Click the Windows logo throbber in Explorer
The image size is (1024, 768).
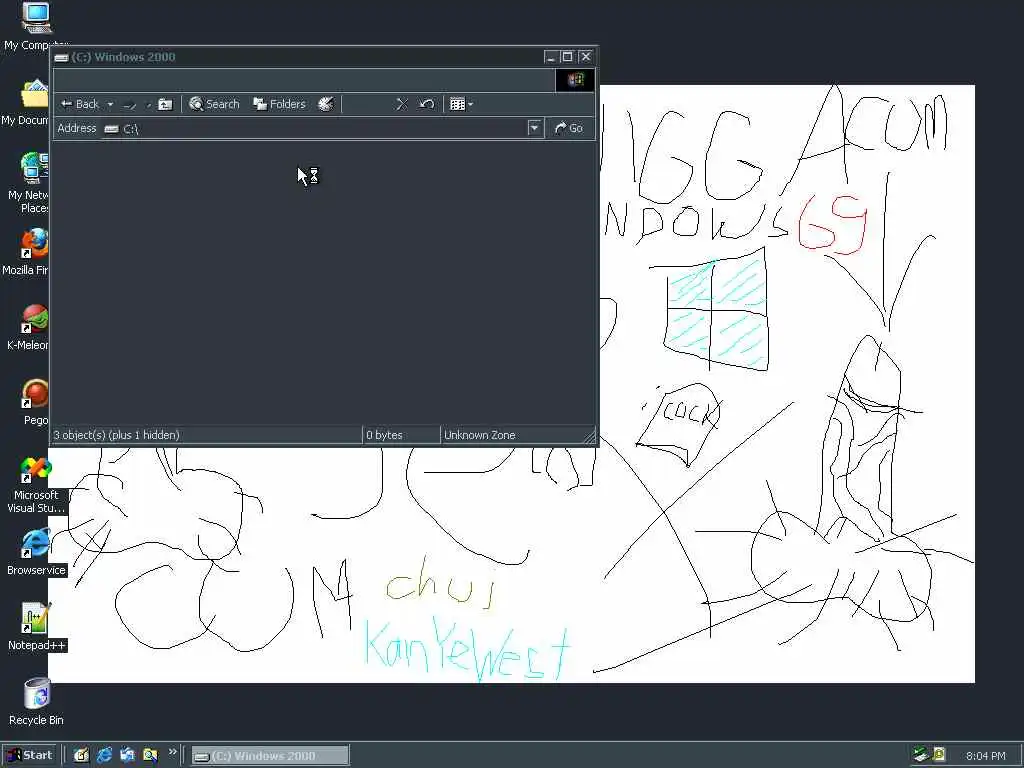(575, 80)
